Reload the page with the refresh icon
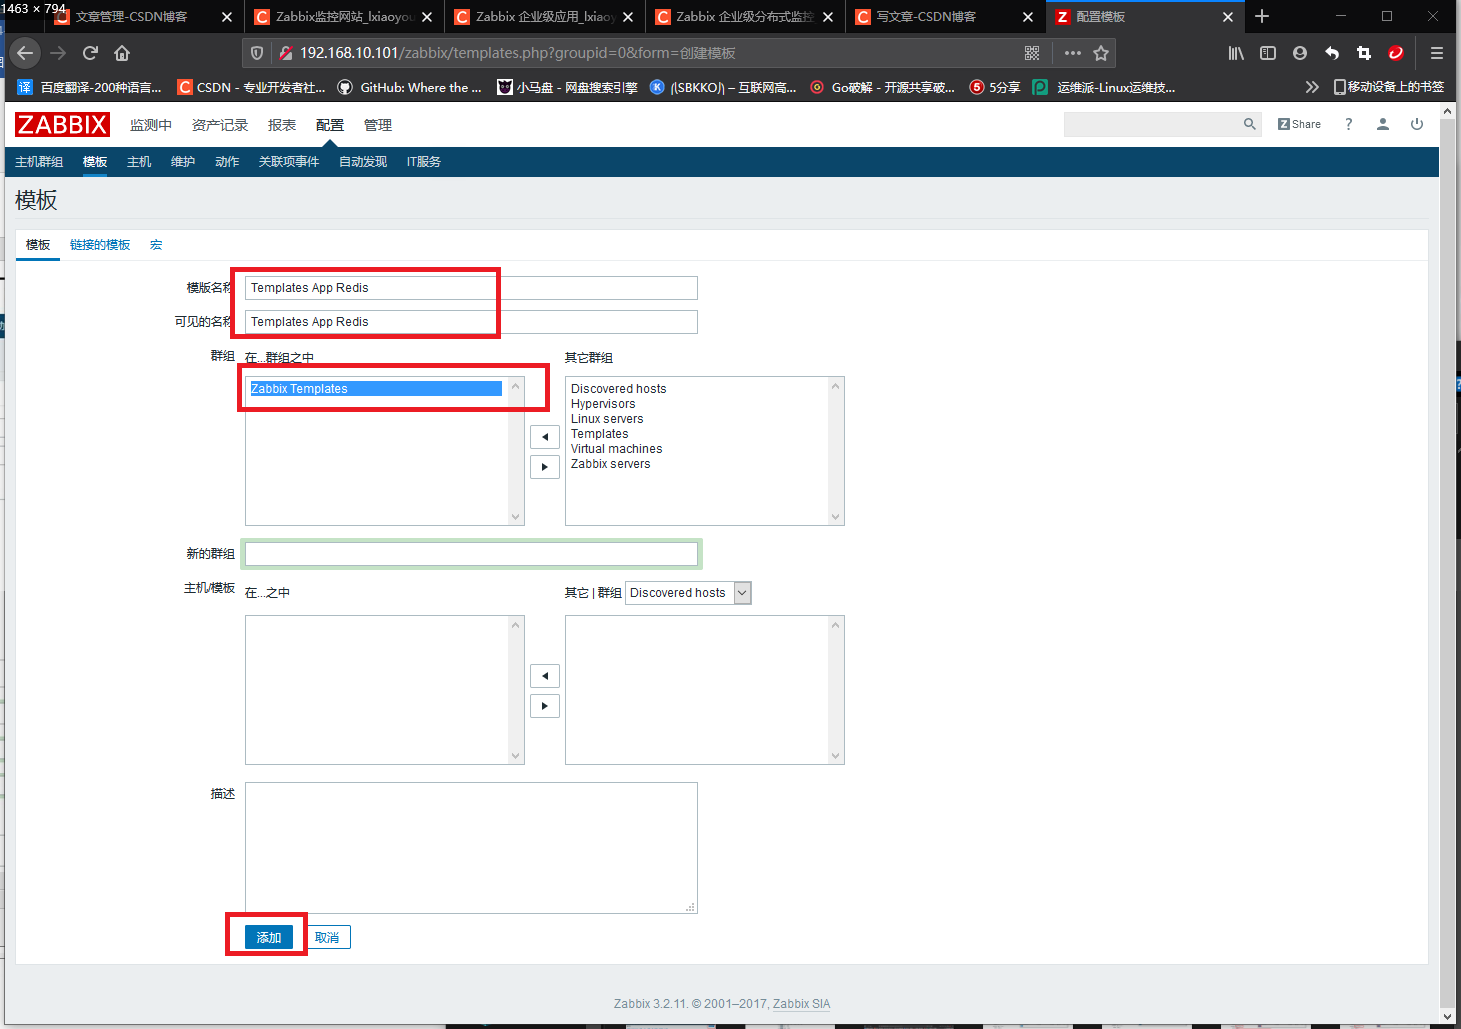 [x=90, y=53]
